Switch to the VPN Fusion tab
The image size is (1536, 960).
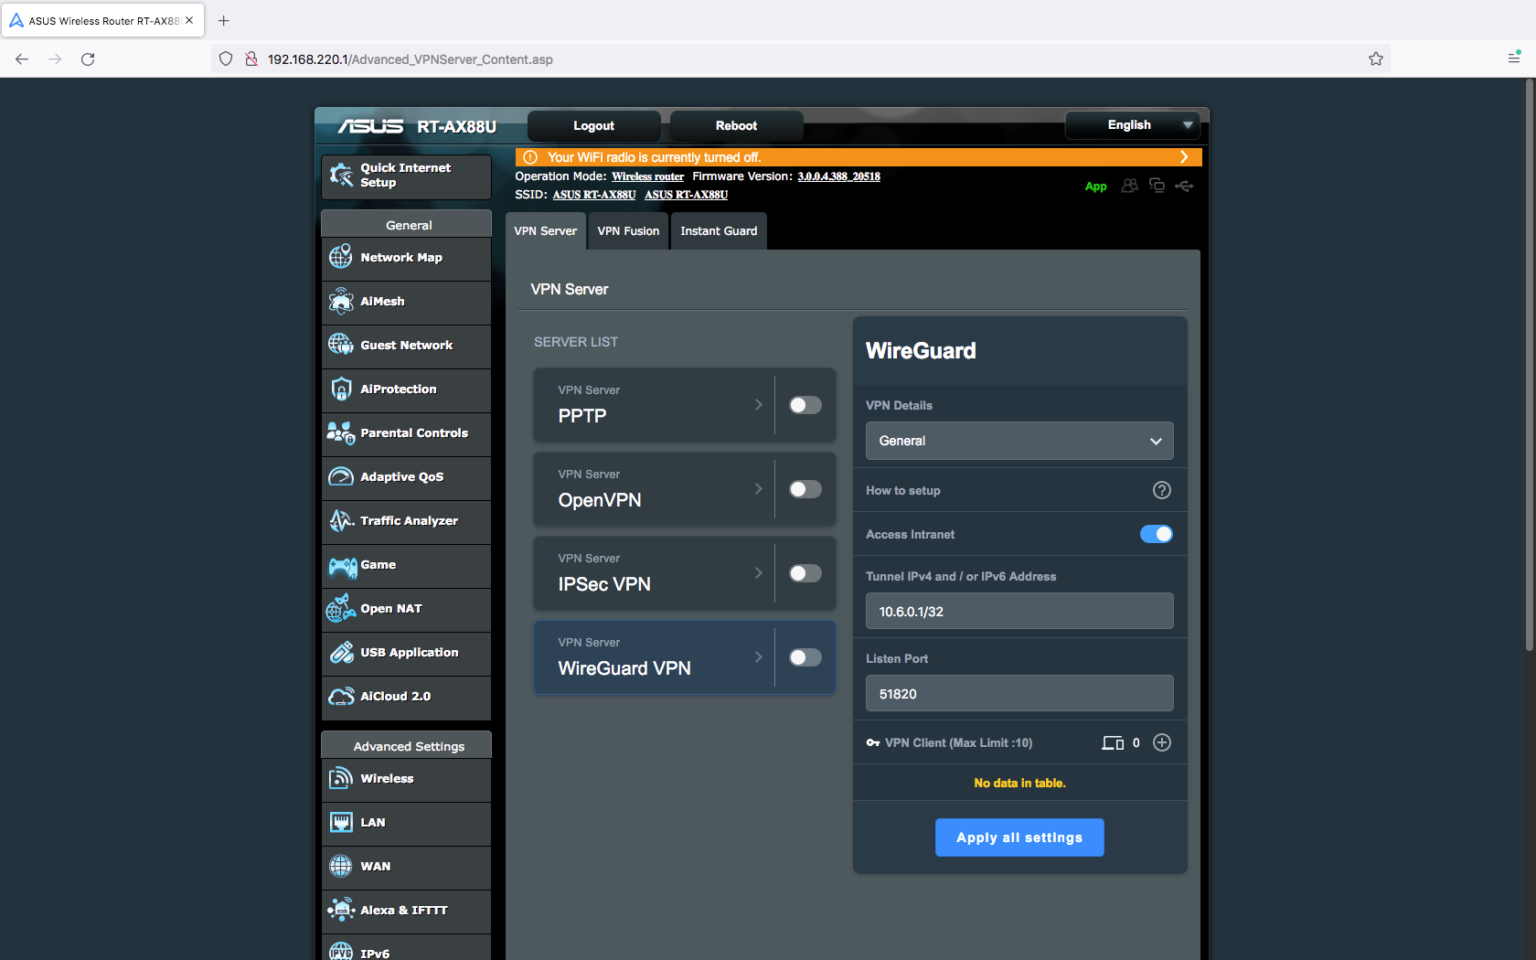click(627, 231)
